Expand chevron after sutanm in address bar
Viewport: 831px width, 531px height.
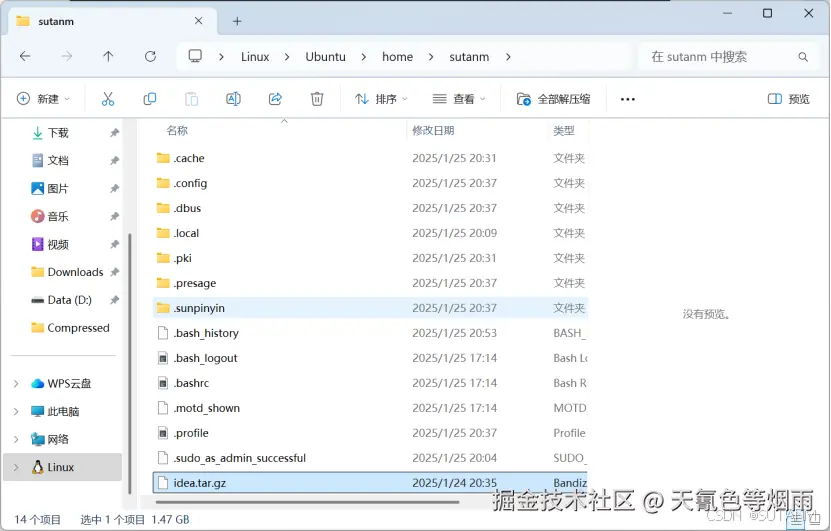tap(508, 57)
